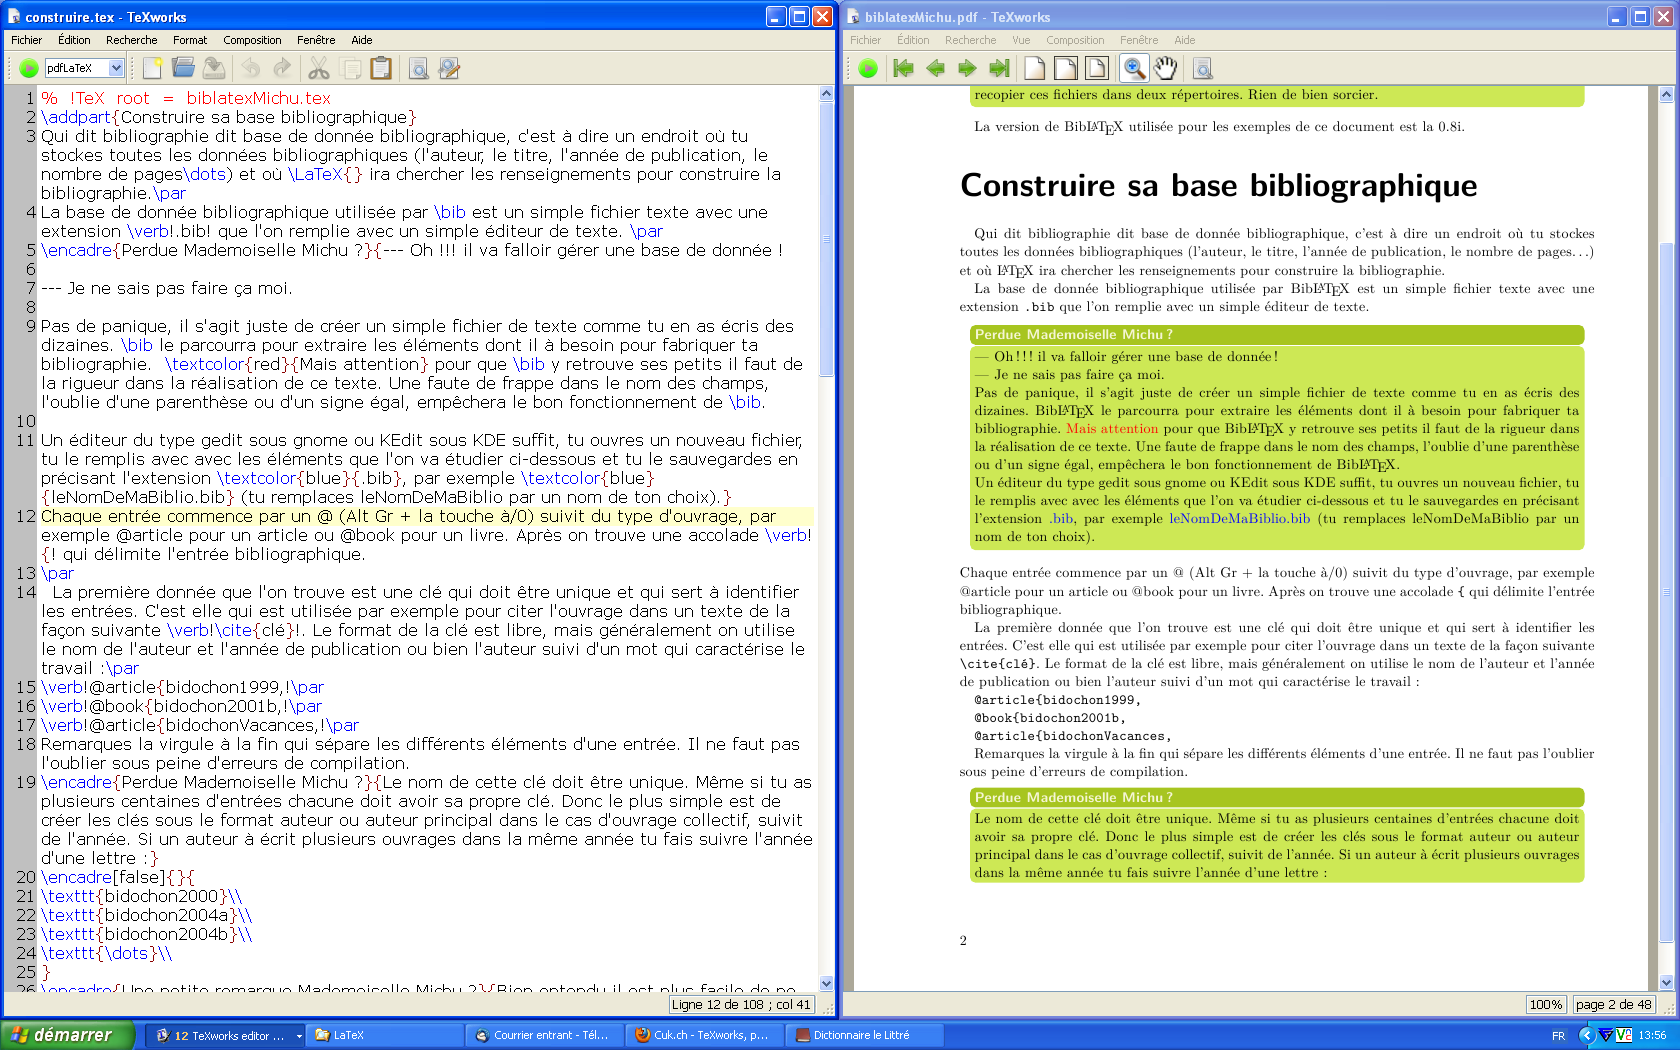This screenshot has height=1050, width=1680.
Task: Click the green Typeset button in PDF window
Action: click(868, 68)
